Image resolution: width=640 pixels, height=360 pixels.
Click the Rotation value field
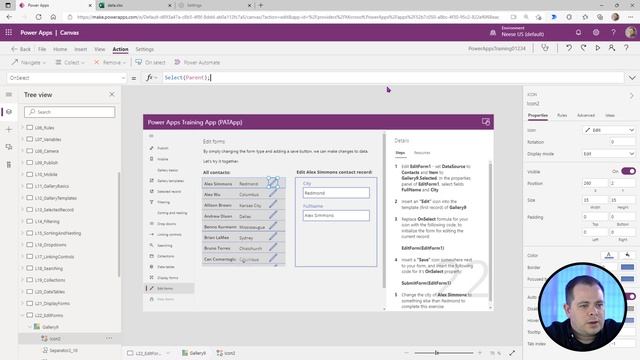point(622,142)
